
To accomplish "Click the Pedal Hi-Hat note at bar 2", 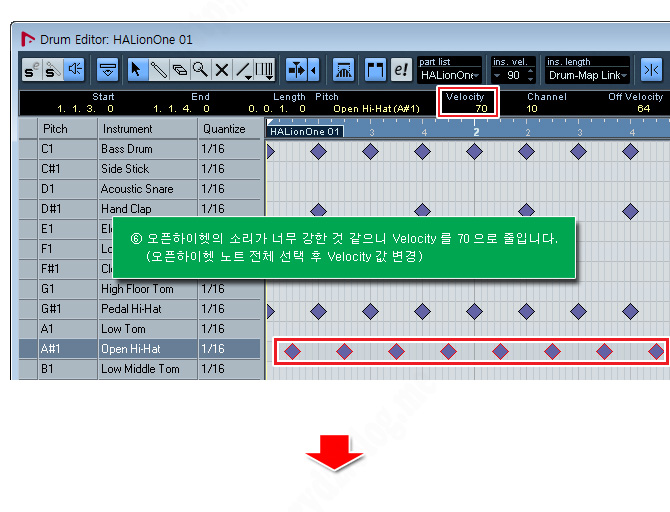I will (474, 312).
